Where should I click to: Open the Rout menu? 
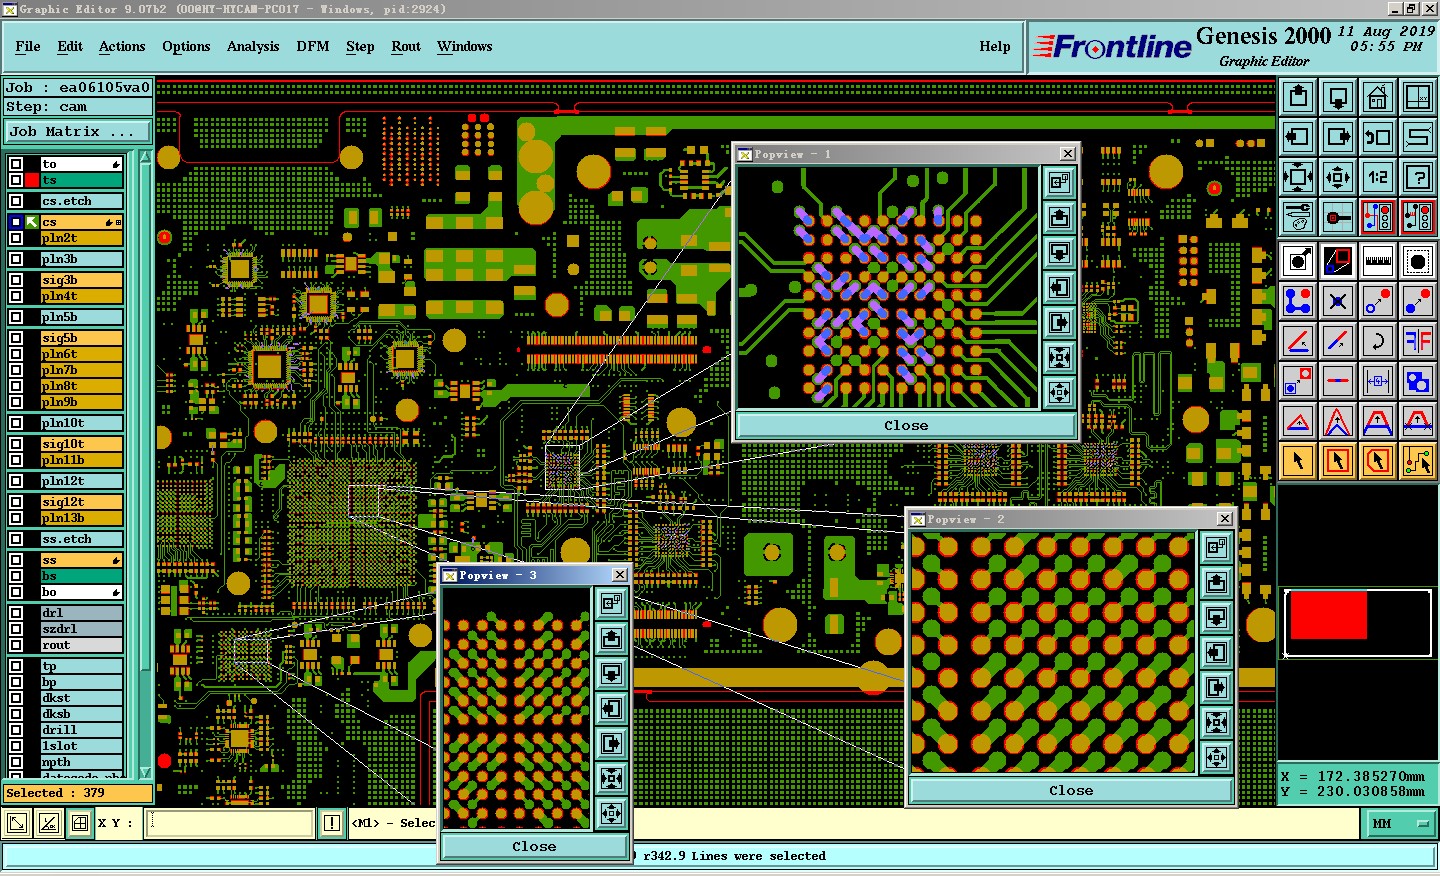coord(406,46)
